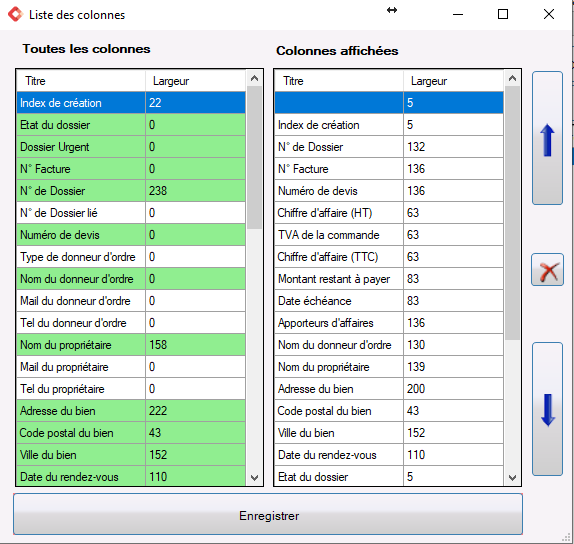Select 'TVA de la commande' in displayed columns
The image size is (574, 544).
point(389,235)
